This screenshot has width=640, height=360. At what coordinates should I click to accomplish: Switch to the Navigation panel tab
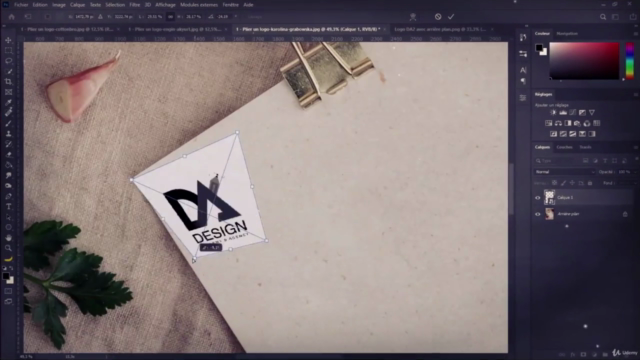567,33
